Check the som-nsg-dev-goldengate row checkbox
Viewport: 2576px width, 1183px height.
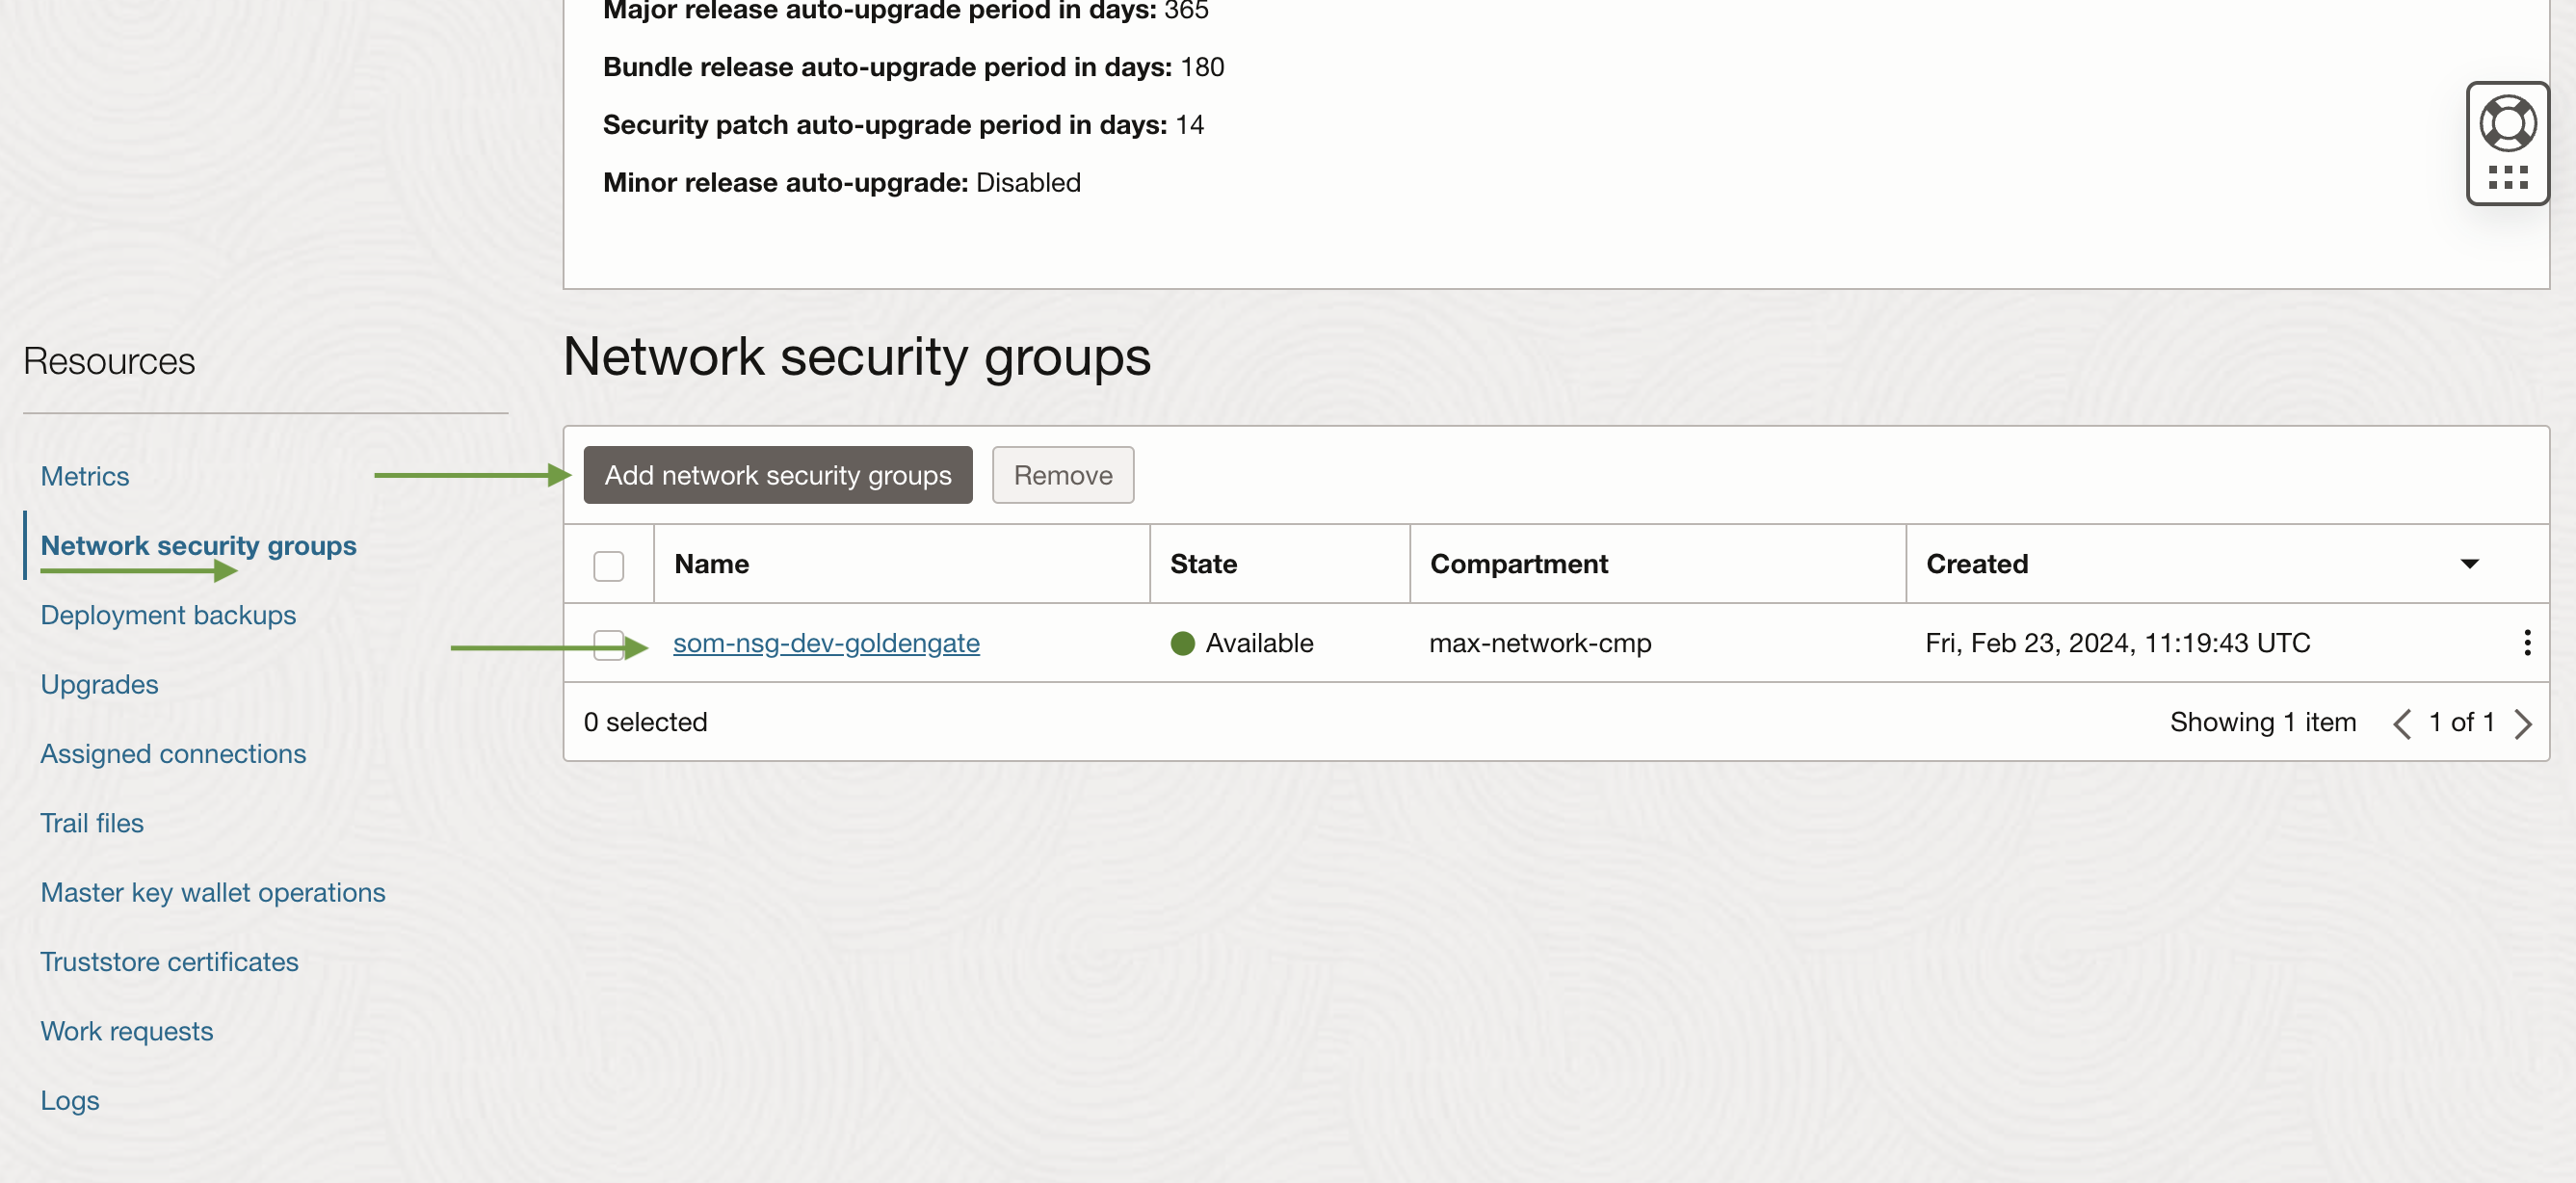pos(607,644)
